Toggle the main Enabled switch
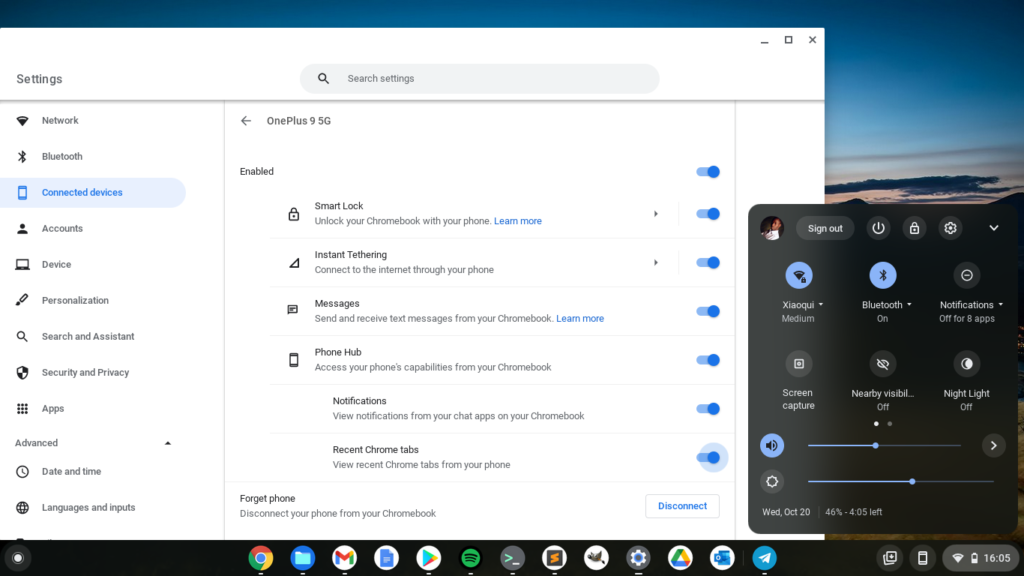Viewport: 1024px width, 576px height. click(708, 172)
